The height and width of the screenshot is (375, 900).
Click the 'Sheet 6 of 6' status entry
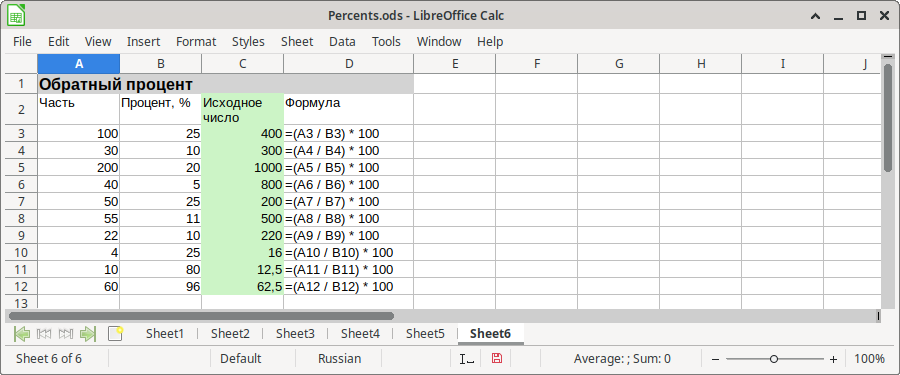click(x=49, y=359)
